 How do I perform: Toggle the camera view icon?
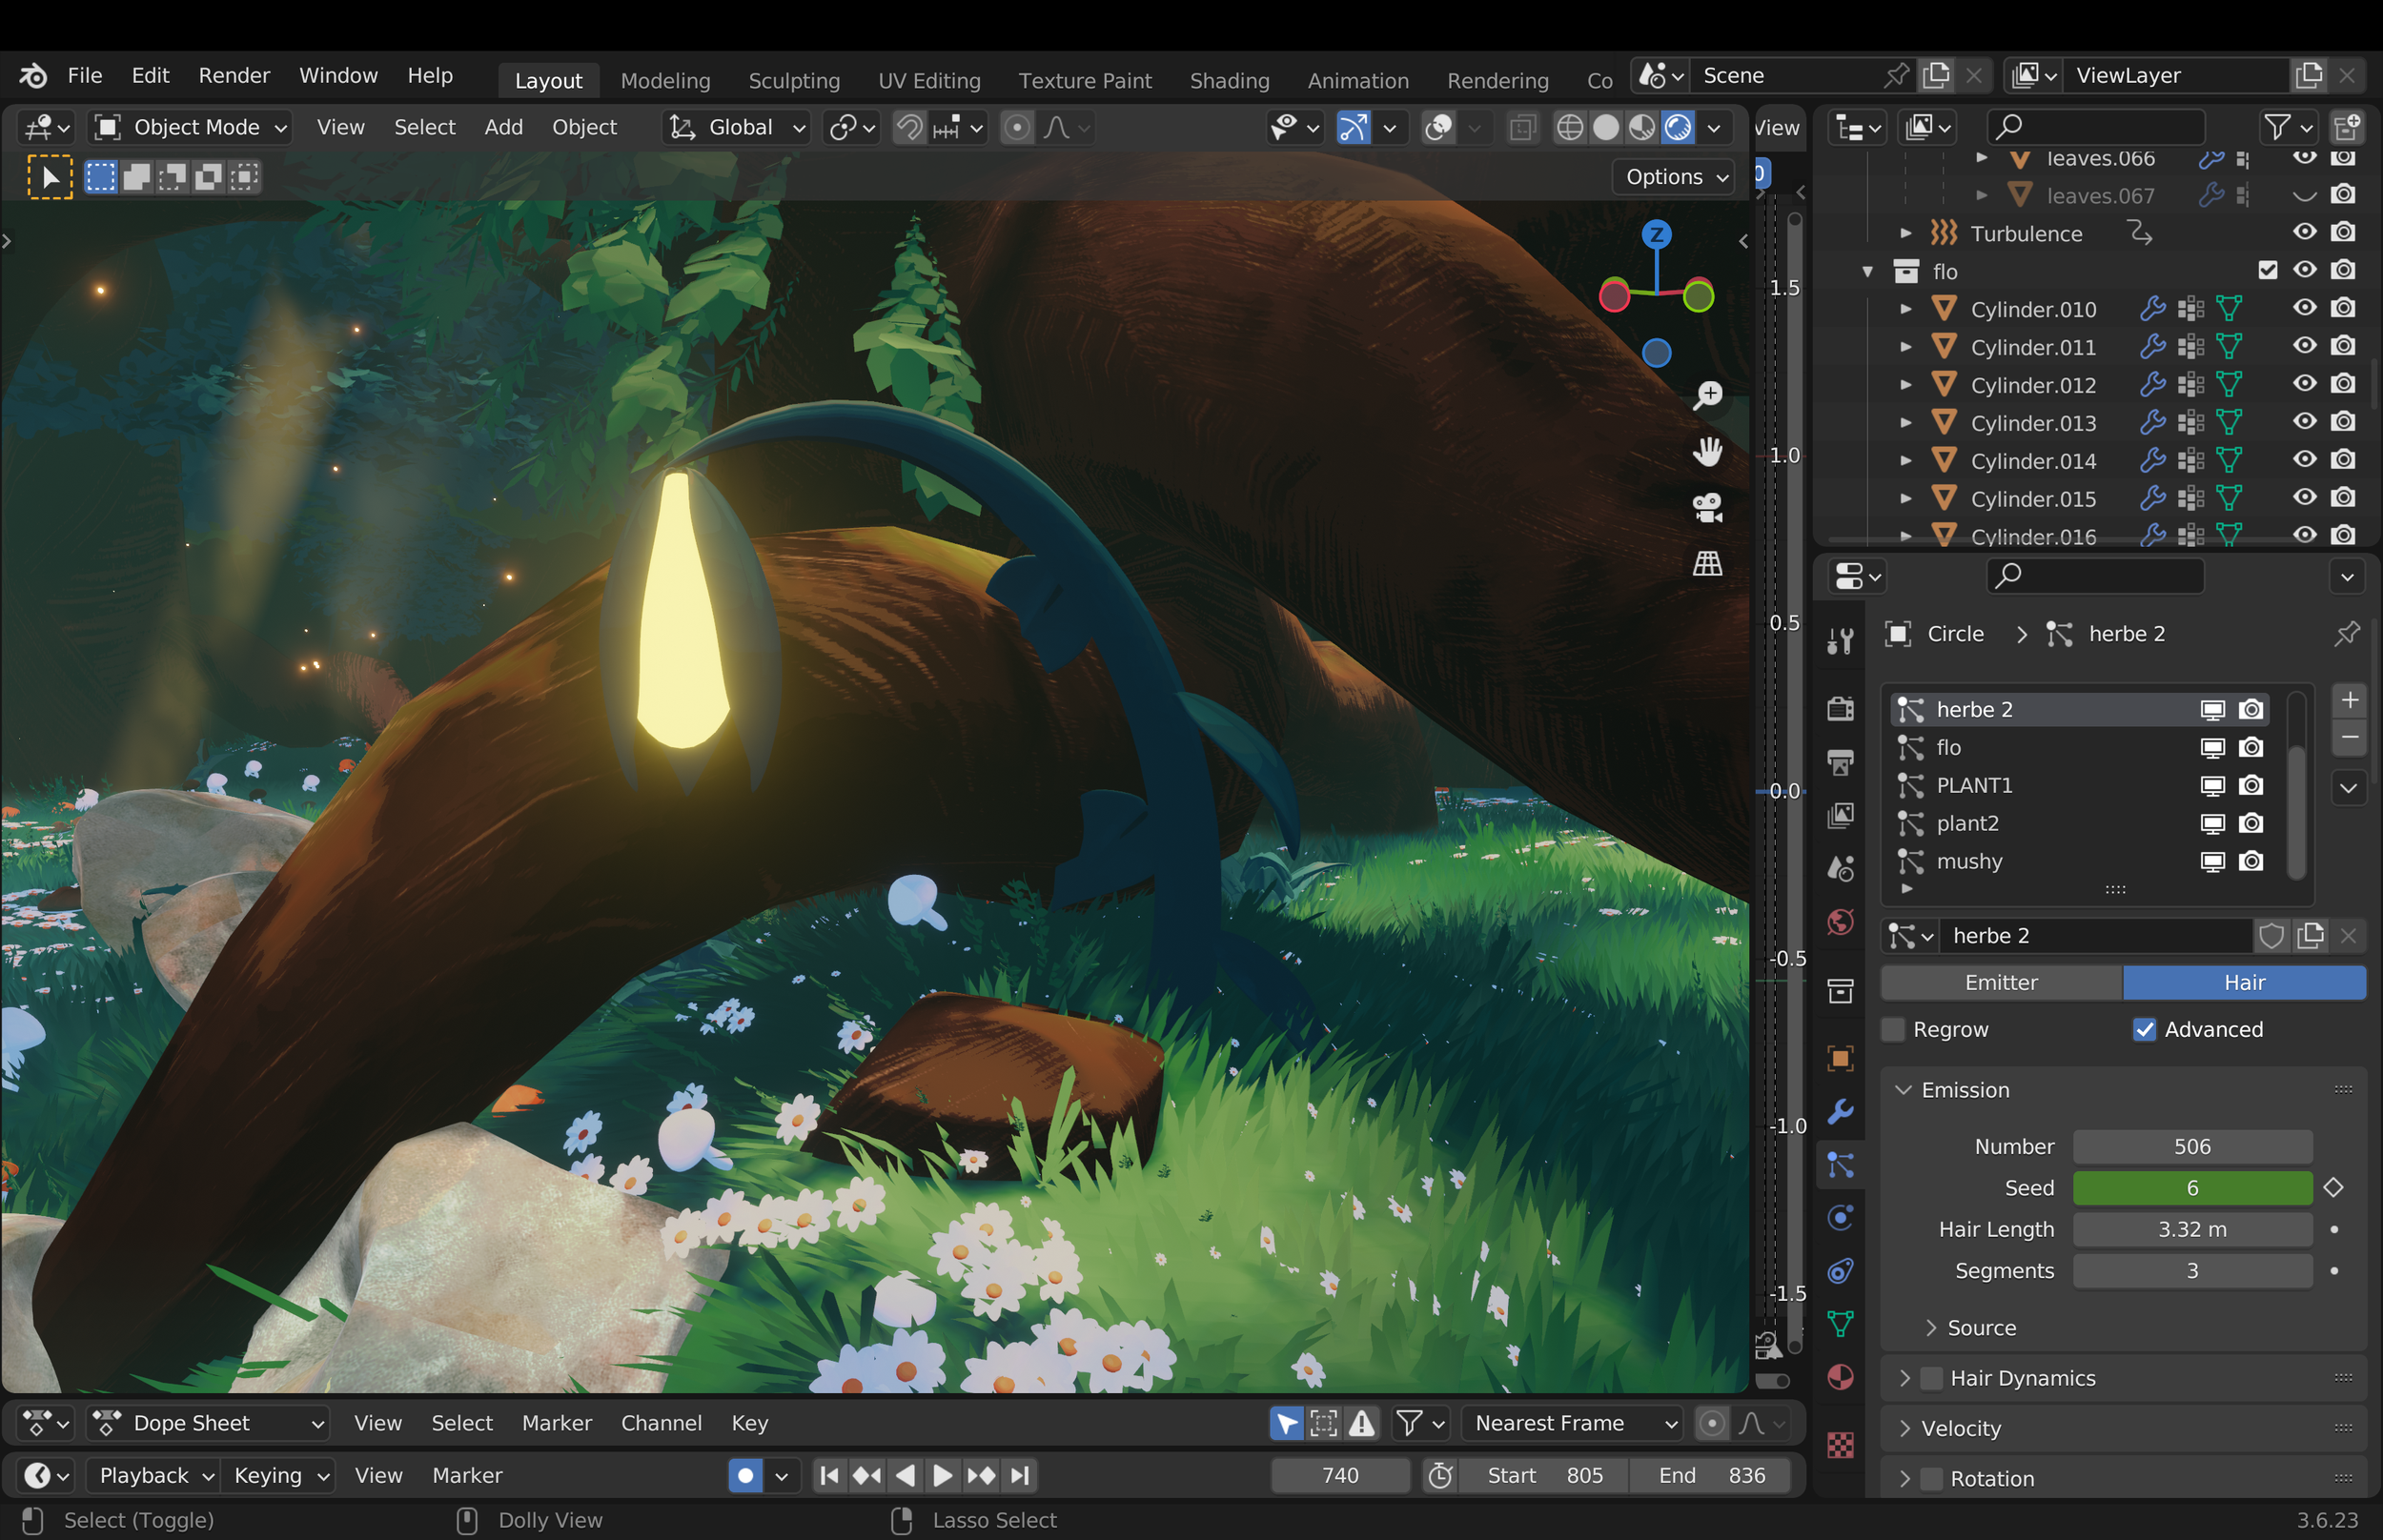(1707, 507)
